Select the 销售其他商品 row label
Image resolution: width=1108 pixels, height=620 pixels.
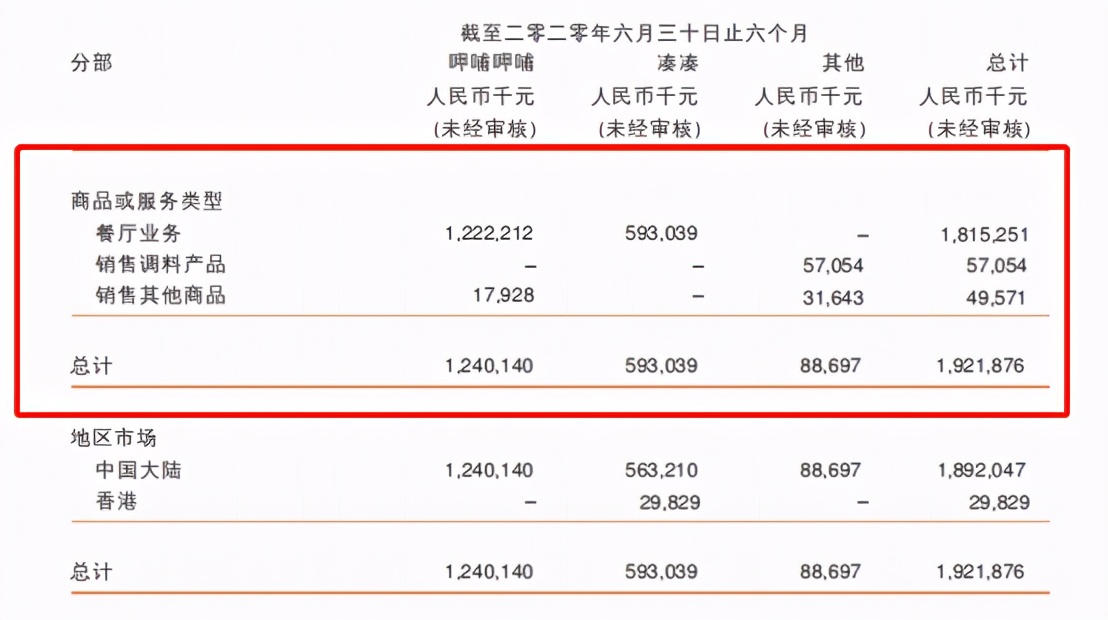[161, 296]
